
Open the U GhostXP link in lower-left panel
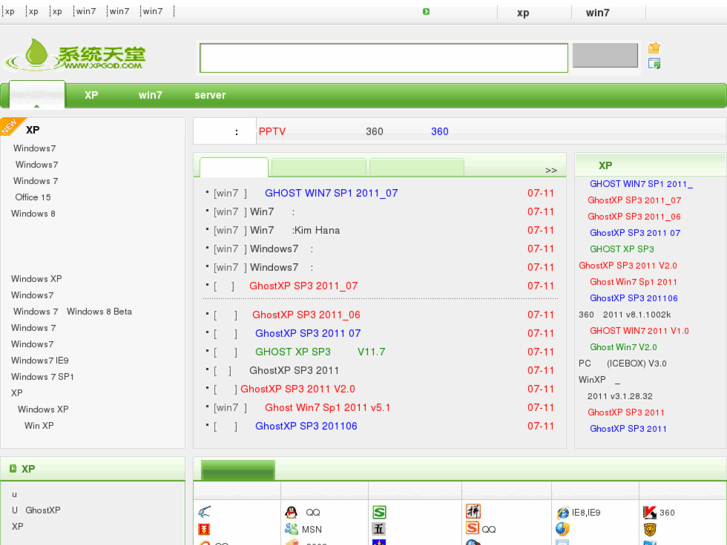pos(36,510)
